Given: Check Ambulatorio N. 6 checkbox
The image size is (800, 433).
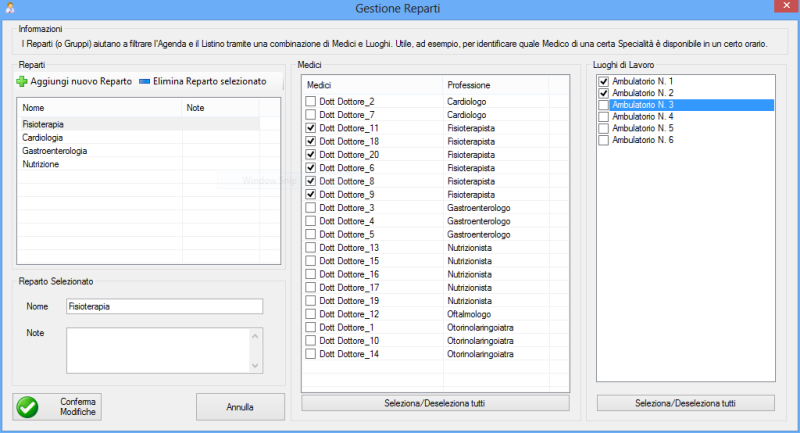Looking at the screenshot, I should [604, 140].
